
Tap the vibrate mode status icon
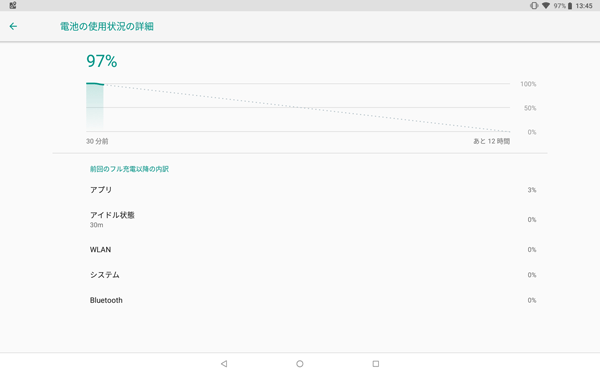pyautogui.click(x=534, y=6)
